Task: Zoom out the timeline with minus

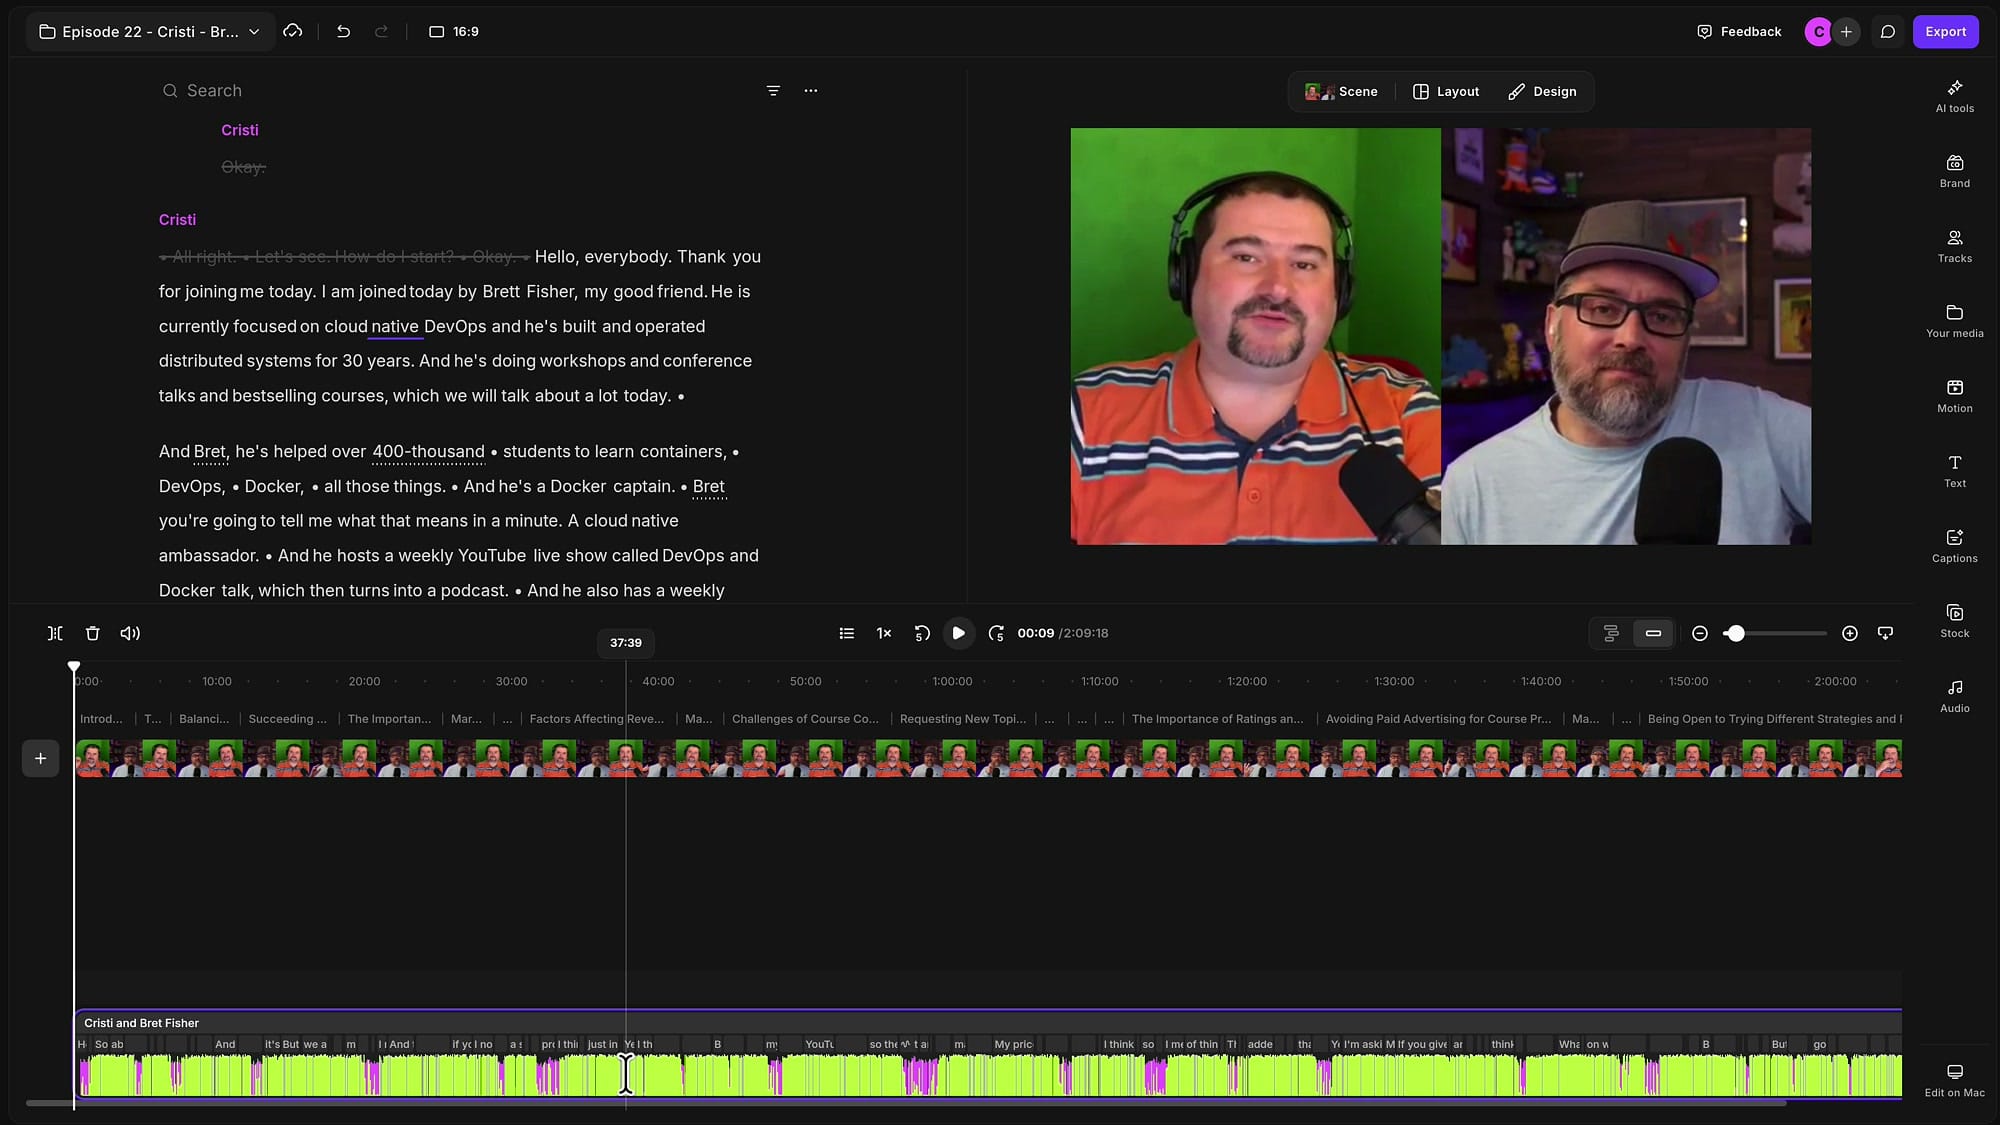Action: (1699, 633)
